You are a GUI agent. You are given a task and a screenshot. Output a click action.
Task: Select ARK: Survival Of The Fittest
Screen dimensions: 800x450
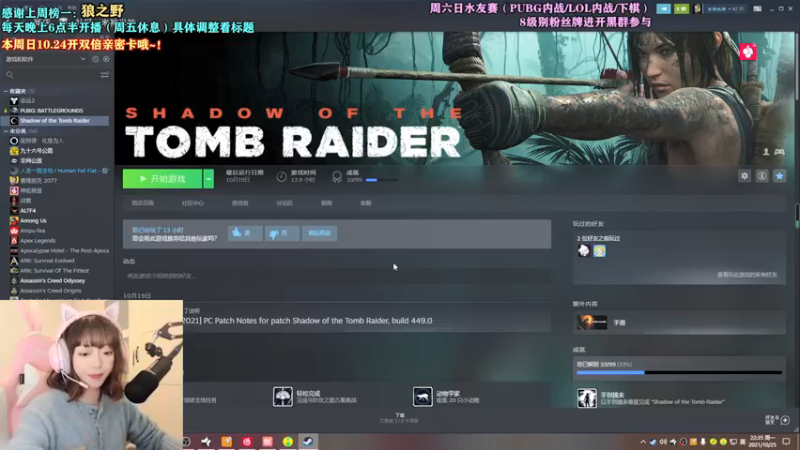point(55,271)
